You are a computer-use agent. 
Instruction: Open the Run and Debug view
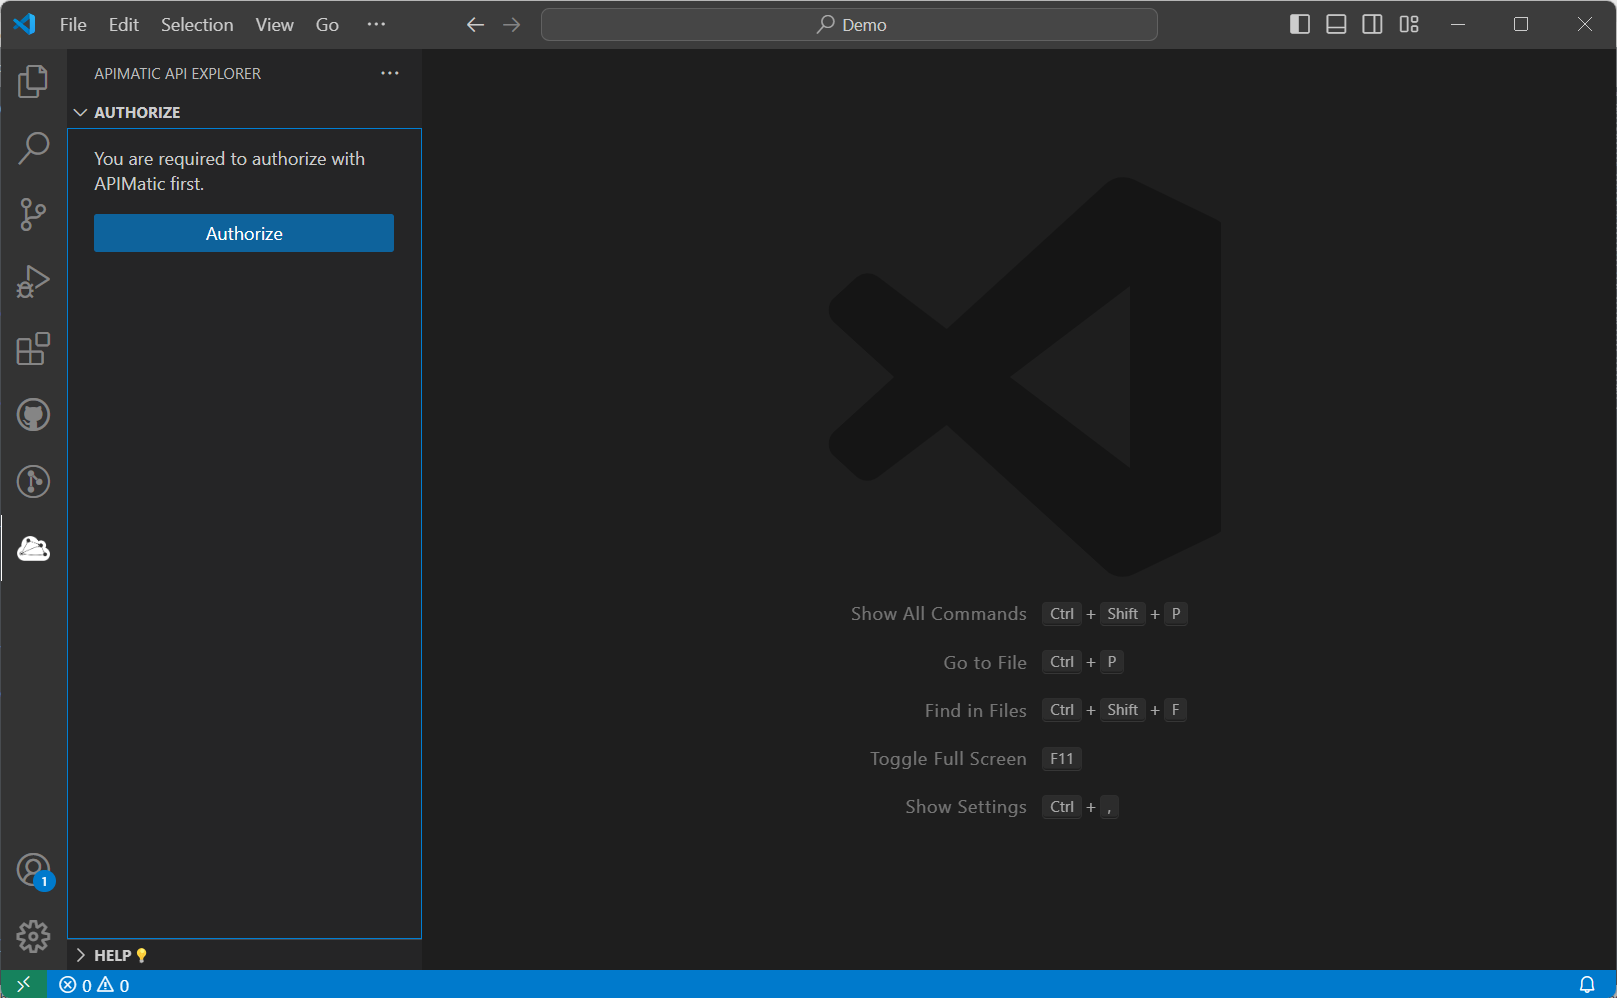pyautogui.click(x=33, y=281)
